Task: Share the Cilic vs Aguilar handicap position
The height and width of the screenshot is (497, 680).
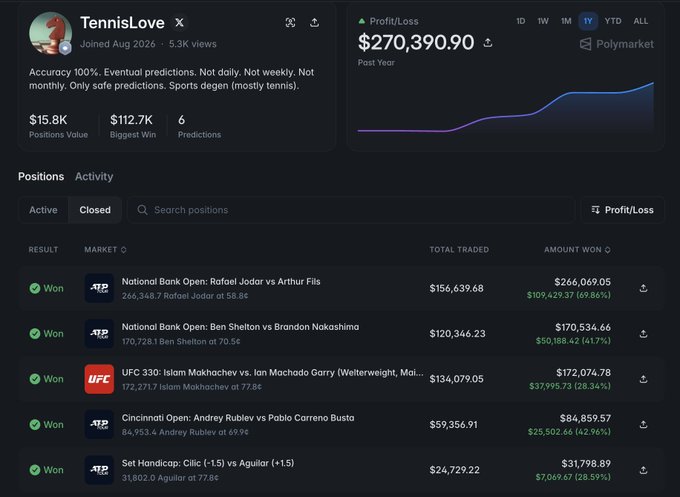Action: [x=644, y=470]
